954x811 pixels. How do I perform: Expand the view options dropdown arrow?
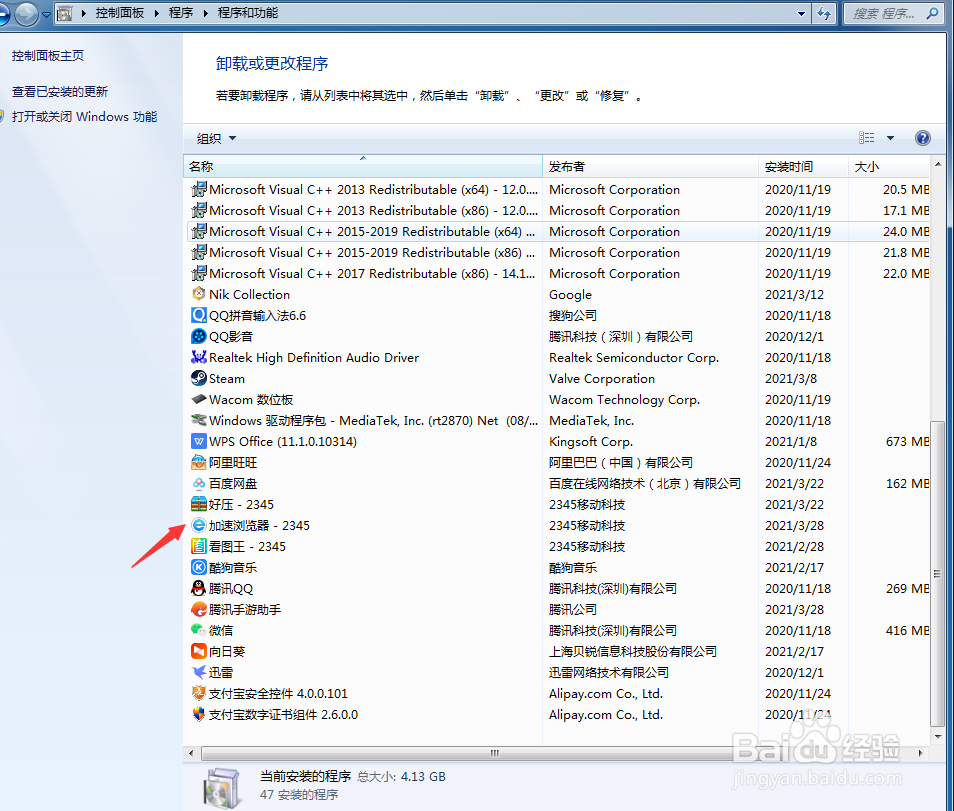click(890, 138)
